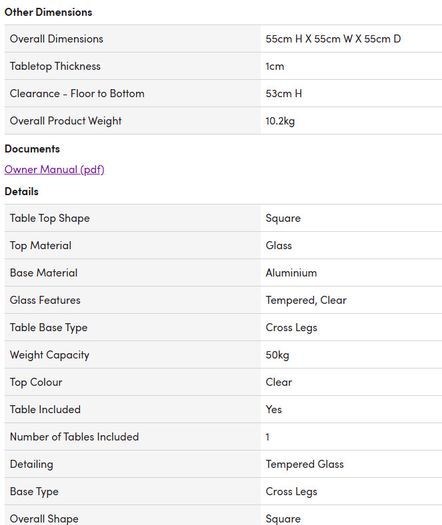
Task: Click the Tabletop Thickness row label
Action: point(55,66)
